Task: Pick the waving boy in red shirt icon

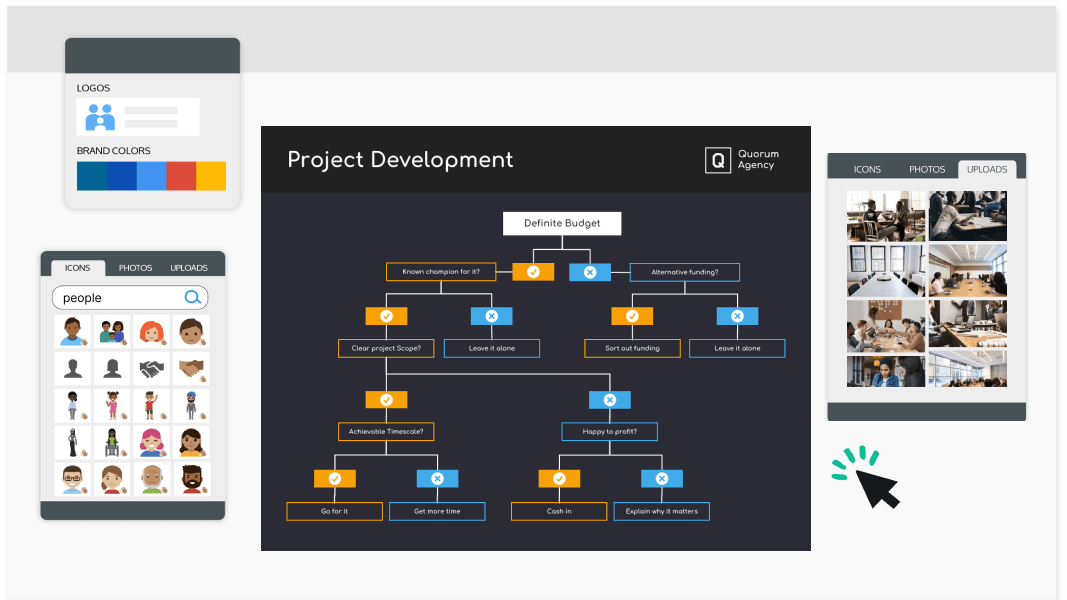Action: point(152,405)
